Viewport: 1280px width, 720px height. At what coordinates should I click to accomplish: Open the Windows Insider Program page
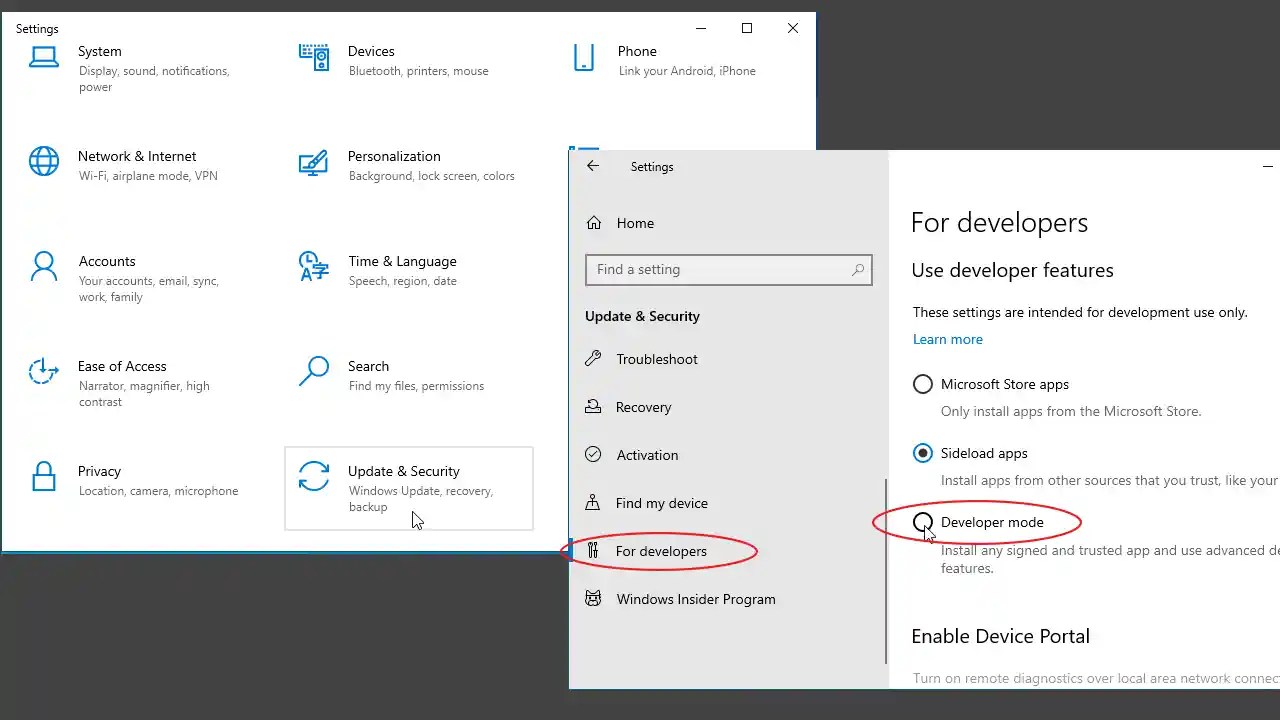tap(695, 598)
